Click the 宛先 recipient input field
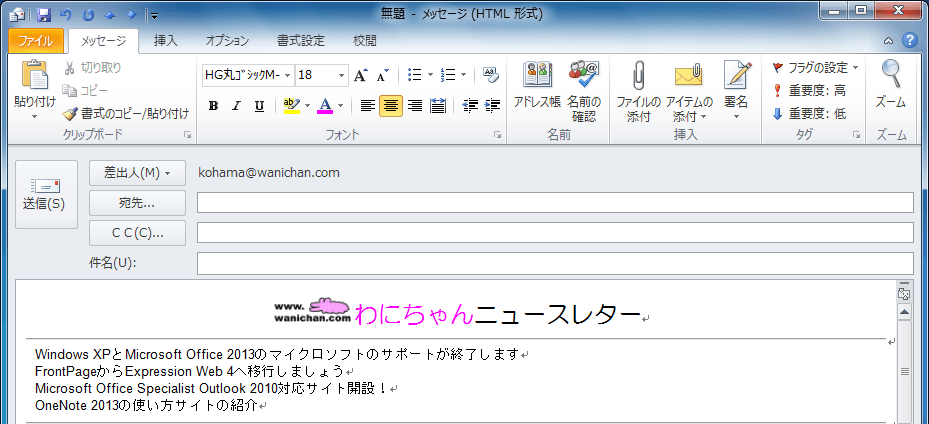929x424 pixels. (x=555, y=203)
